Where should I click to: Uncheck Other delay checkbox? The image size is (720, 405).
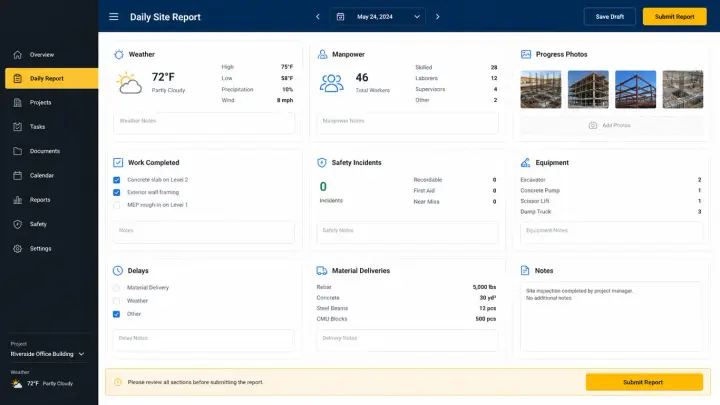116,314
